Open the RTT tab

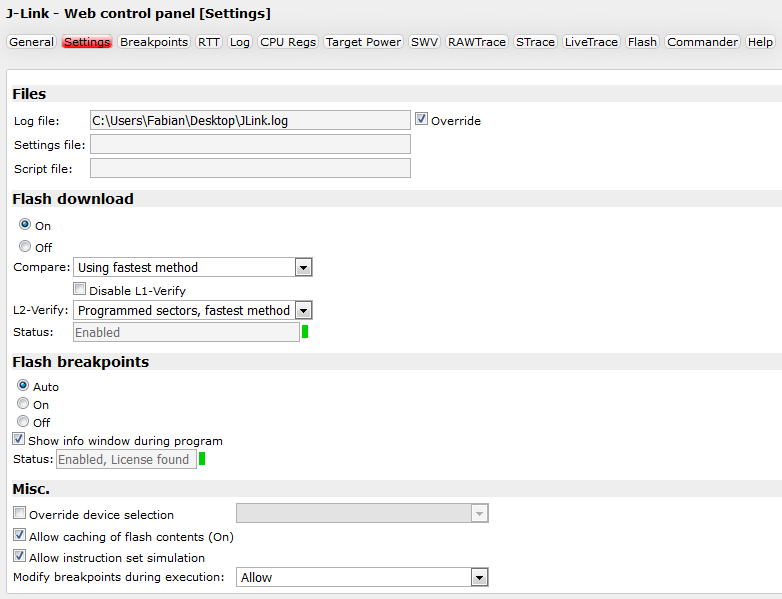pyautogui.click(x=209, y=42)
